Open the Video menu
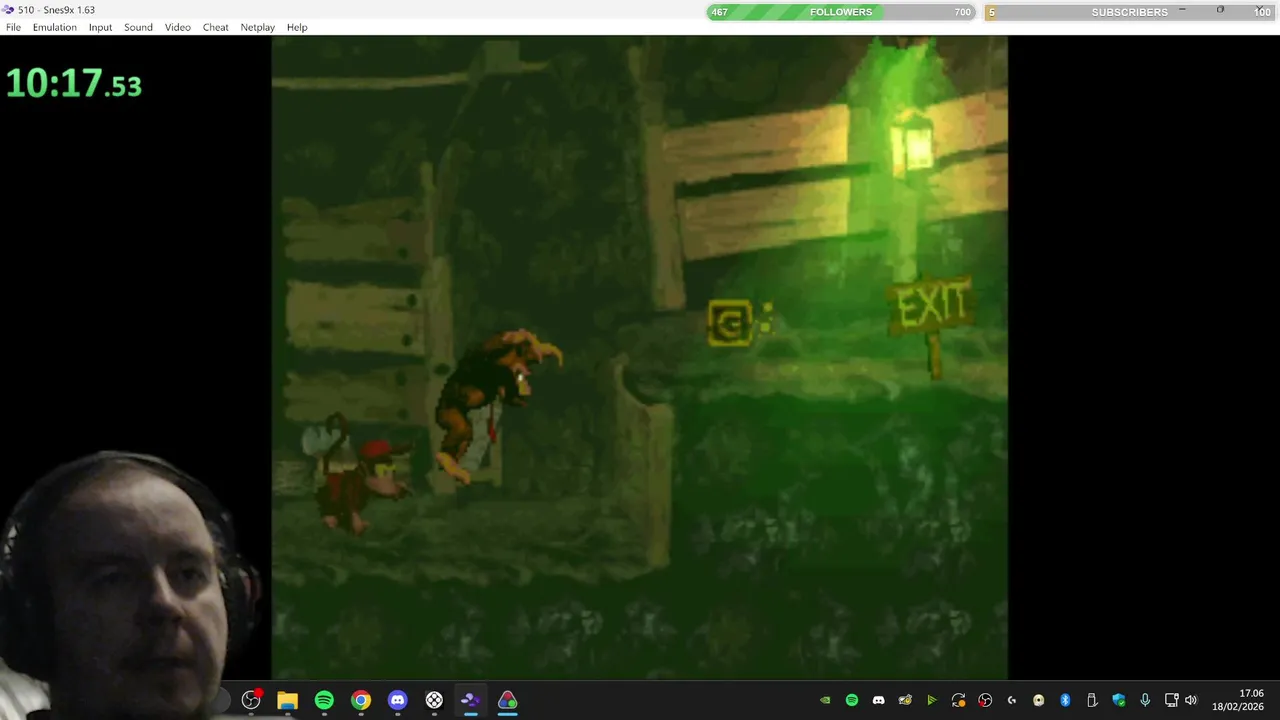This screenshot has height=720, width=1280. [x=177, y=27]
